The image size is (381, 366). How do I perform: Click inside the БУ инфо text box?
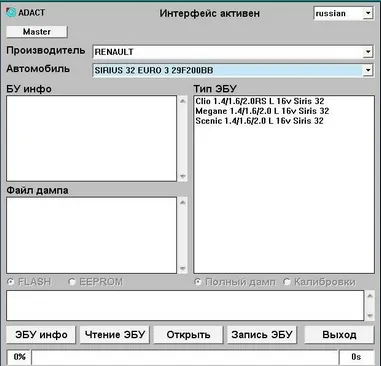(91, 138)
